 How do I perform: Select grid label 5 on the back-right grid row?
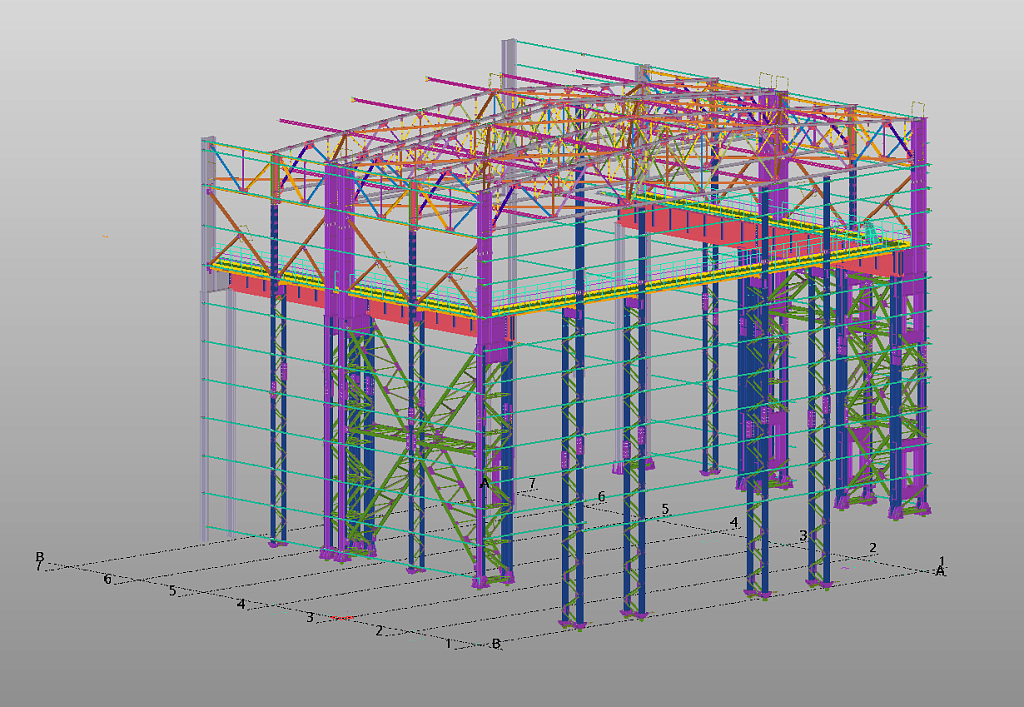(665, 510)
